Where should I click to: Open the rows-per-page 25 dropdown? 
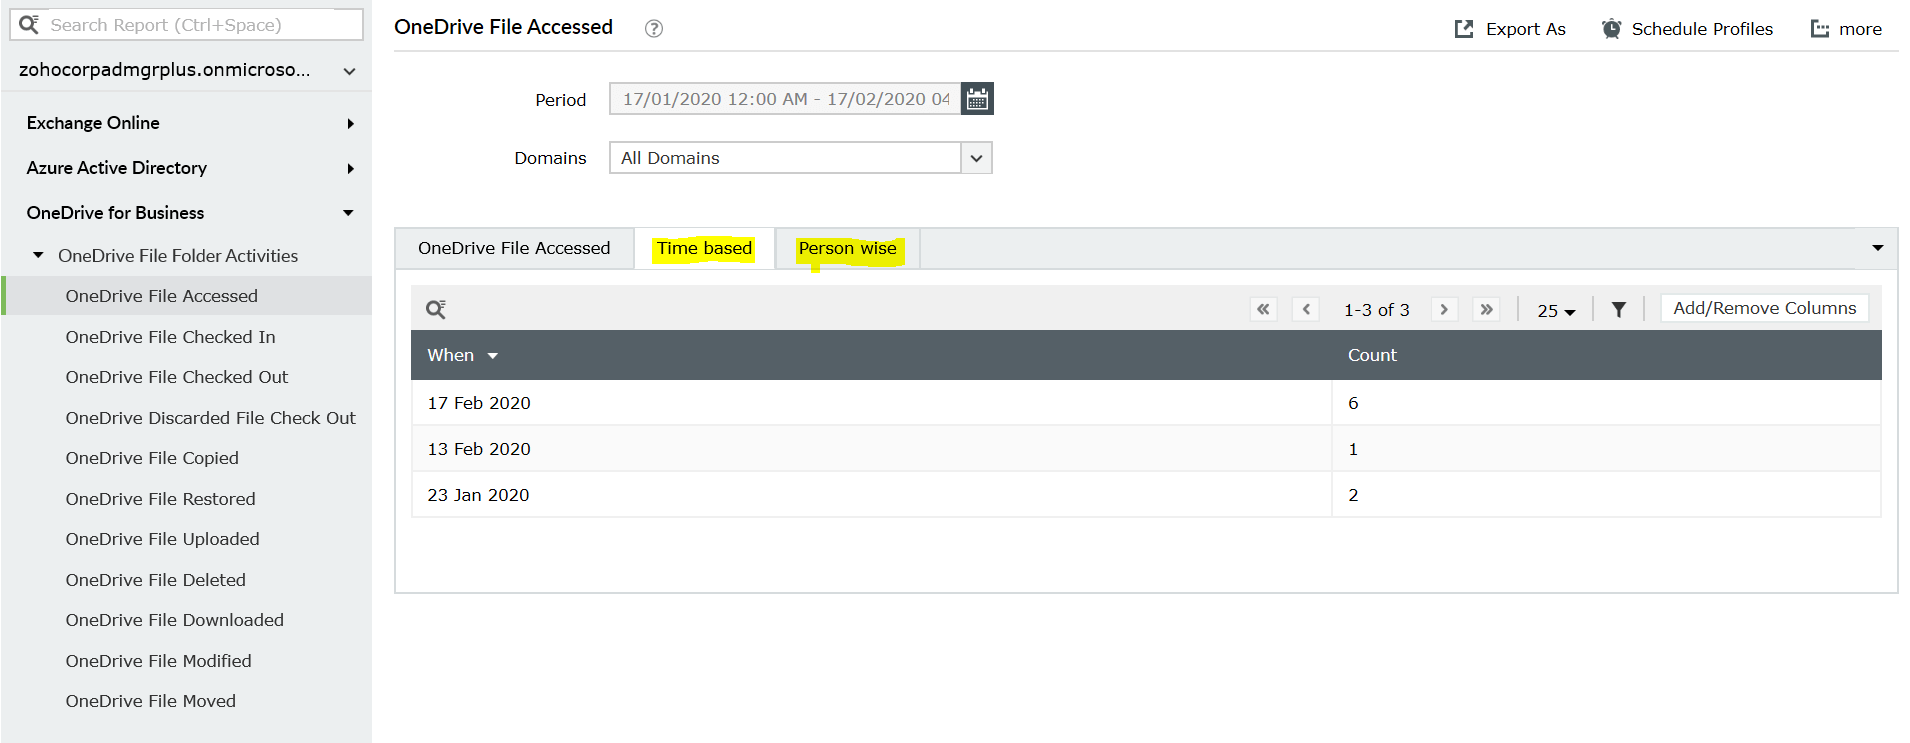coord(1556,311)
